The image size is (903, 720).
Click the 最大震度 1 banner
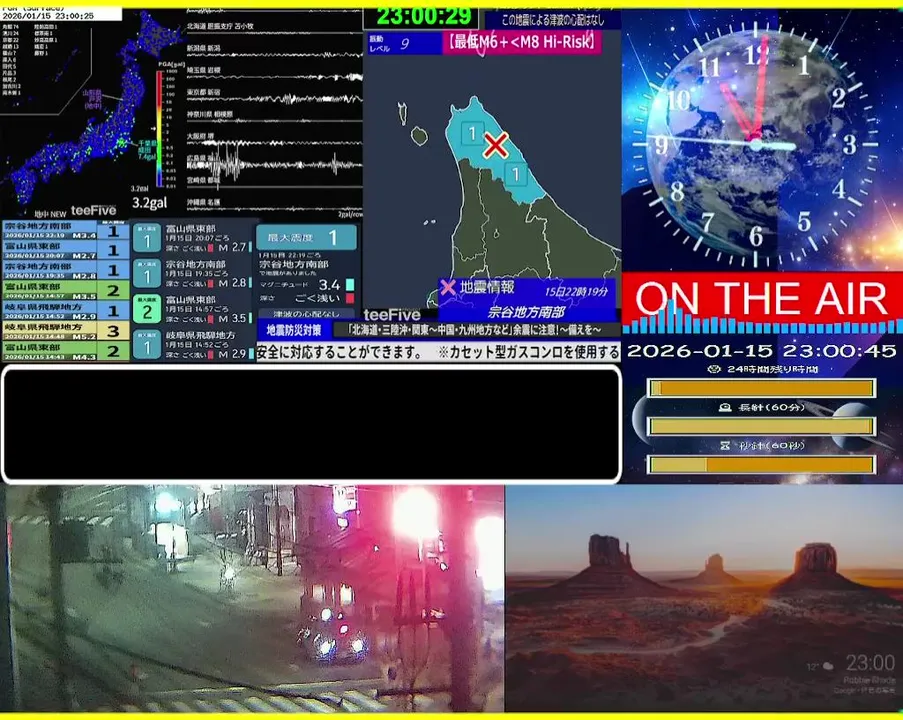click(306, 237)
